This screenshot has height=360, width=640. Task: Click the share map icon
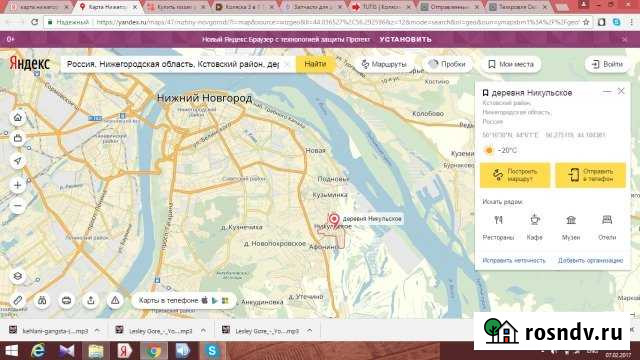[x=91, y=301]
